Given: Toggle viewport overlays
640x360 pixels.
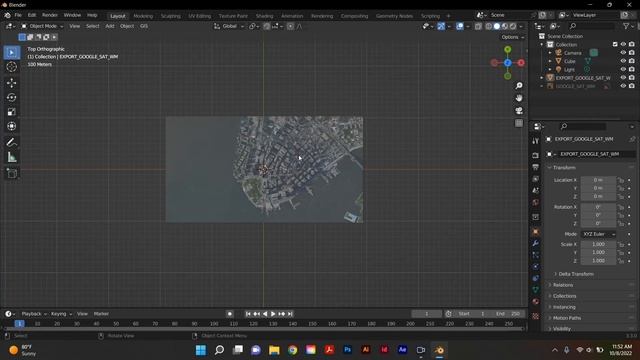Looking at the screenshot, I should (x=460, y=26).
